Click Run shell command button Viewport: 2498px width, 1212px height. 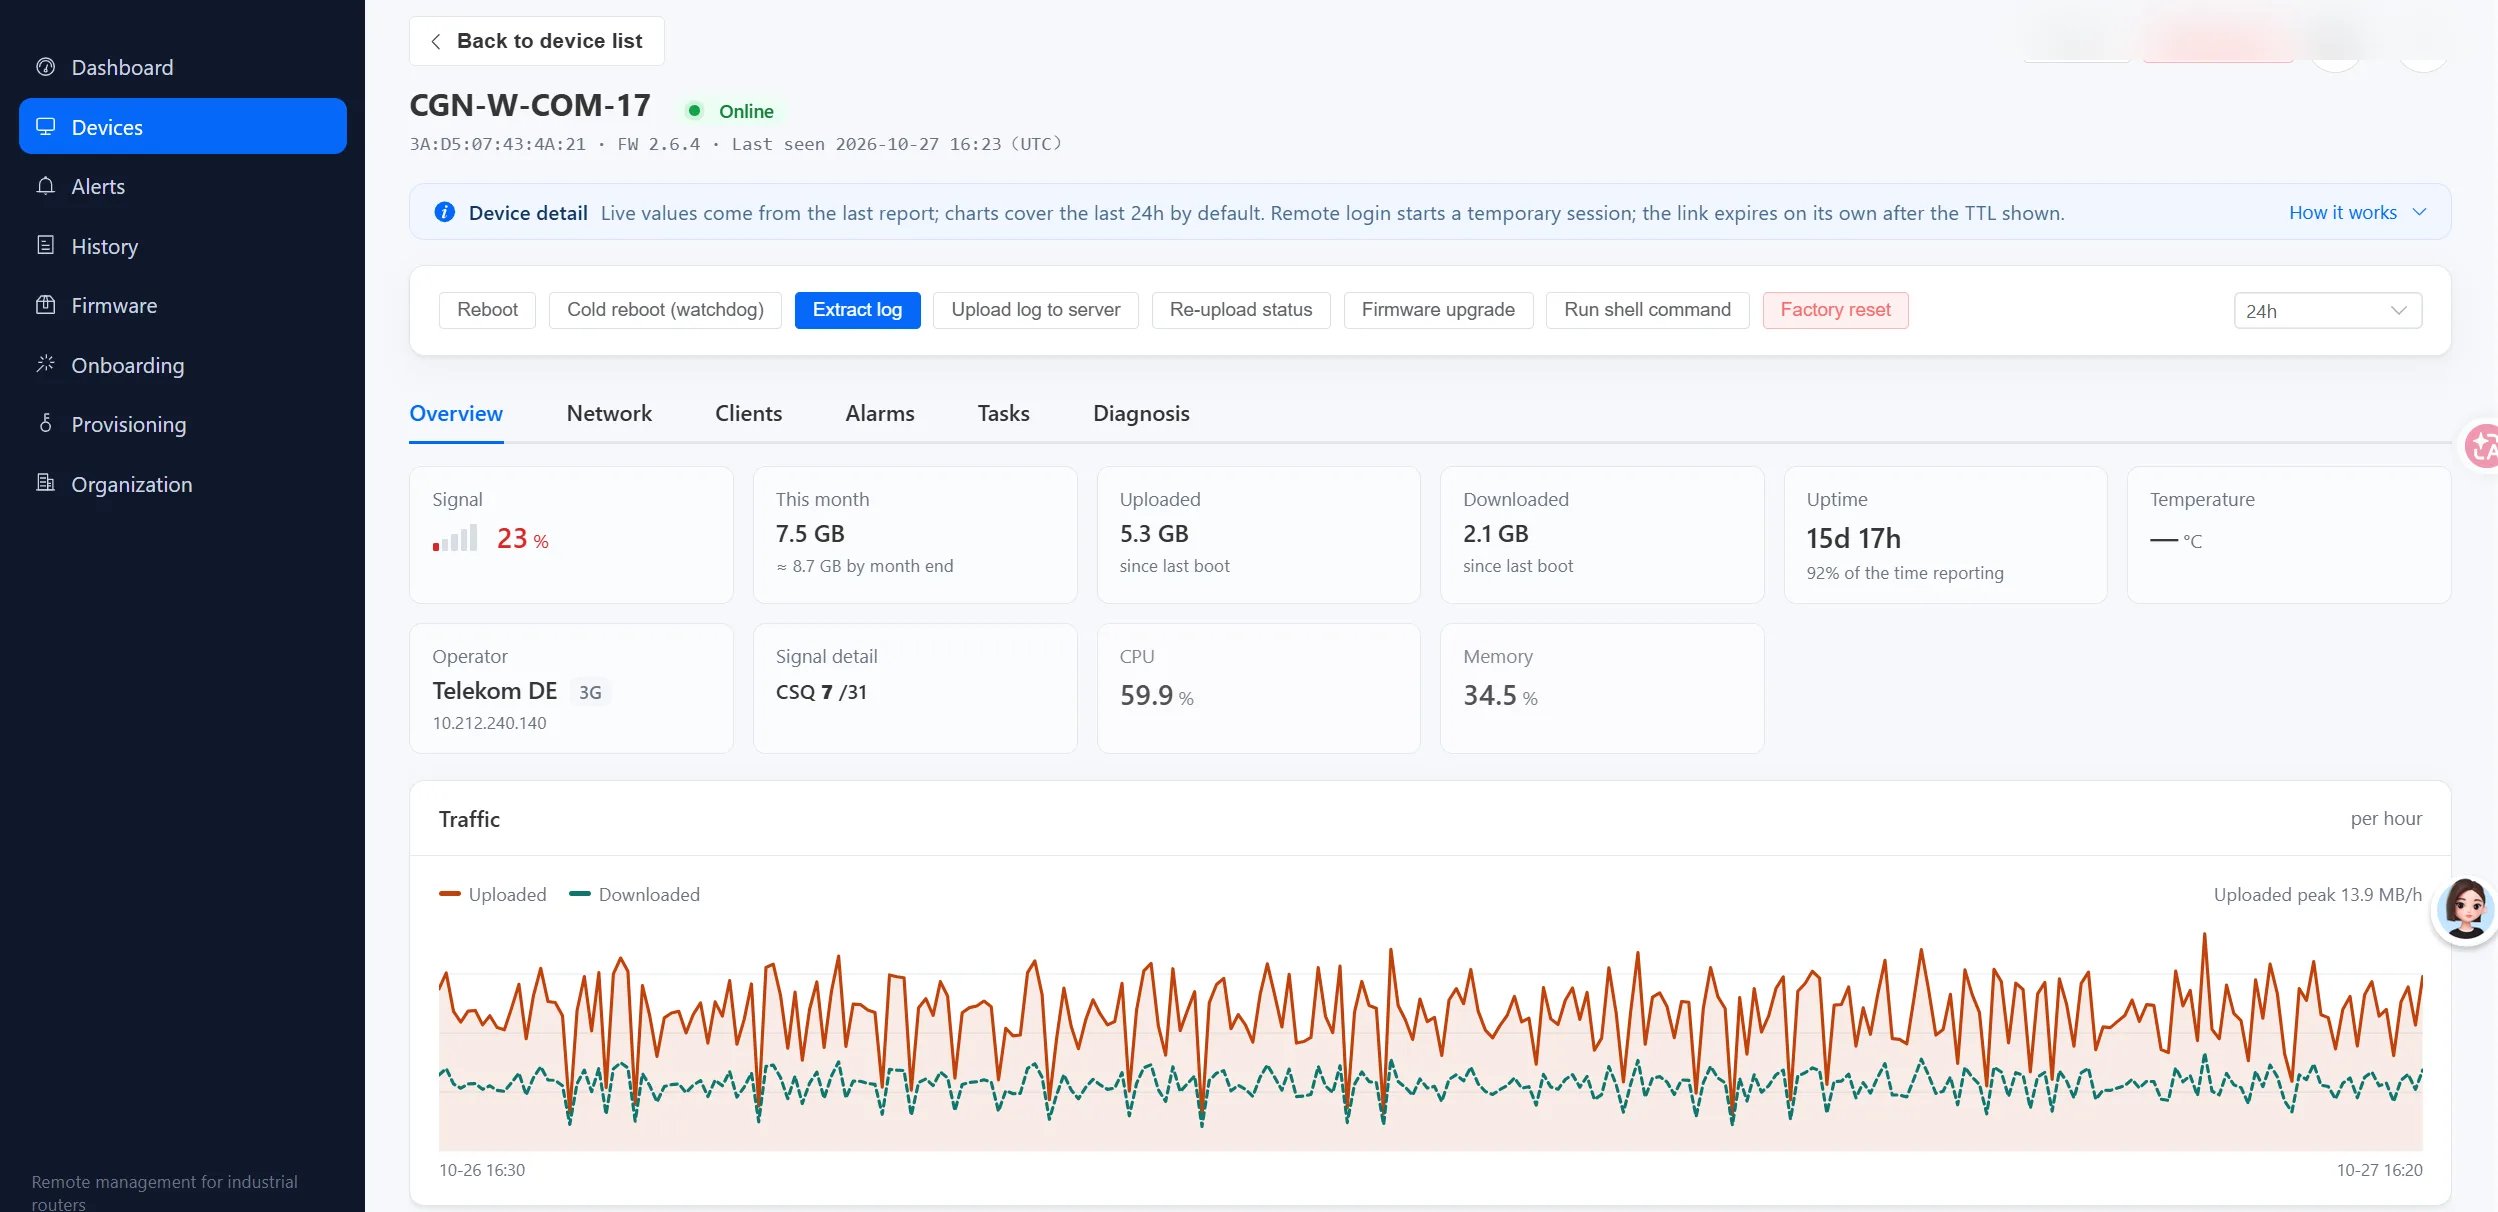(1647, 310)
